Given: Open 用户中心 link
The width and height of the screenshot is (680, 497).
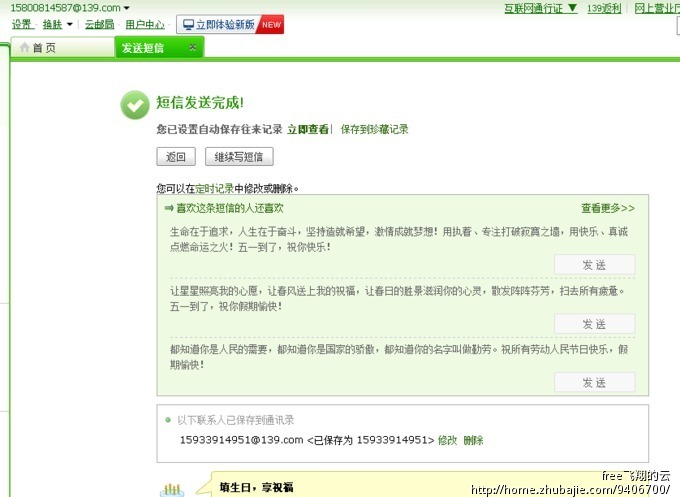Looking at the screenshot, I should [x=145, y=24].
